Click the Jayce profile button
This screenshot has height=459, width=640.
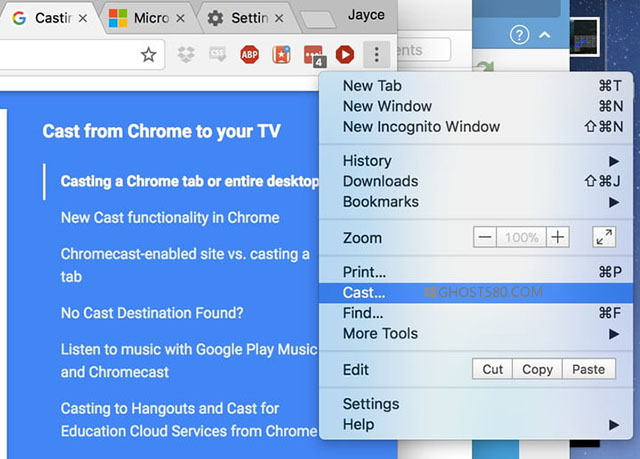(366, 15)
